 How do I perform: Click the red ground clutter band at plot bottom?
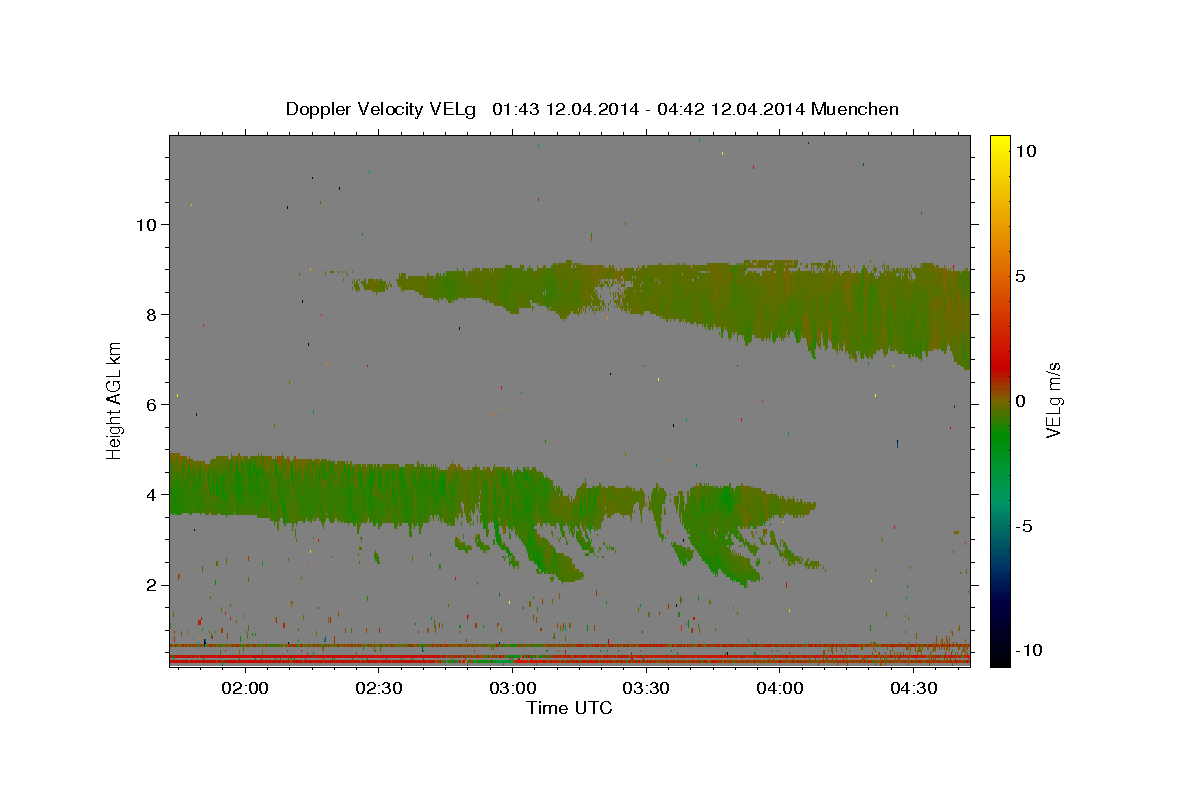coord(570,661)
